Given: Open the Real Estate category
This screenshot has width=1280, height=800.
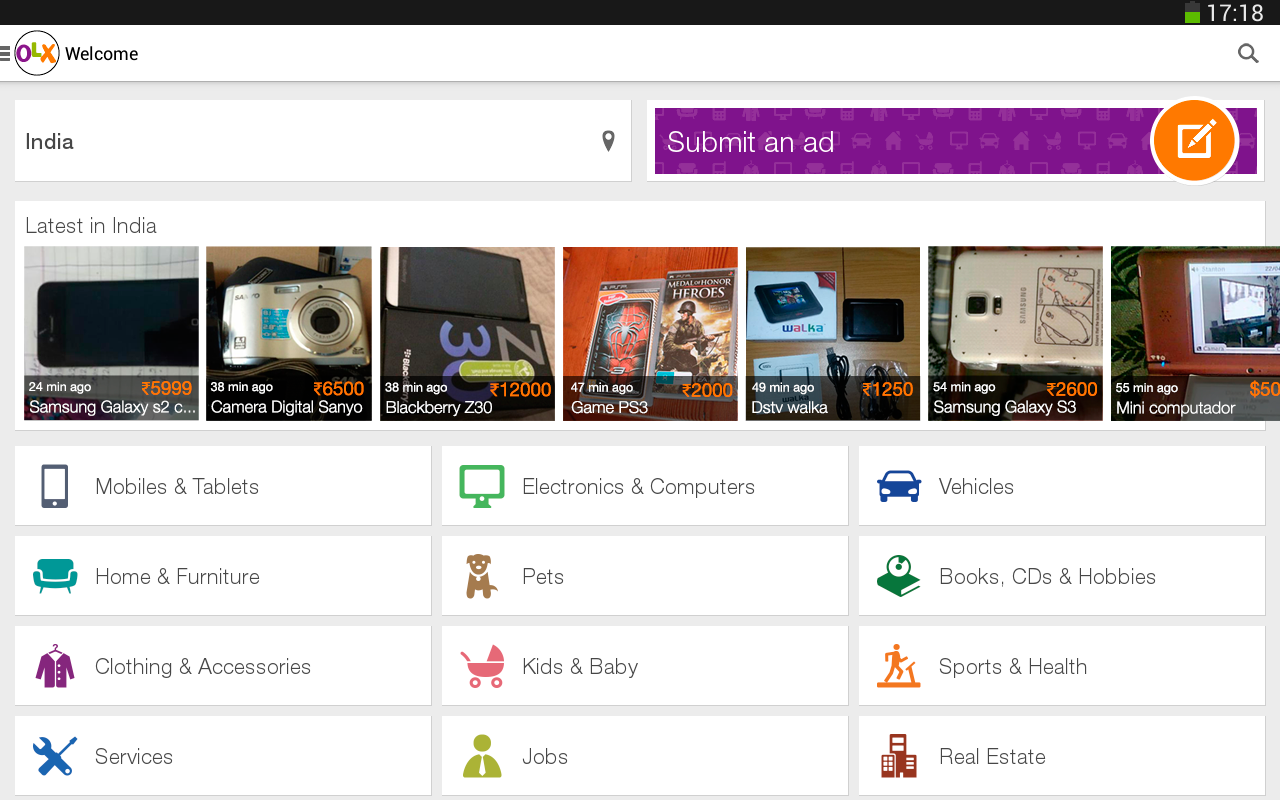Looking at the screenshot, I should click(1062, 756).
